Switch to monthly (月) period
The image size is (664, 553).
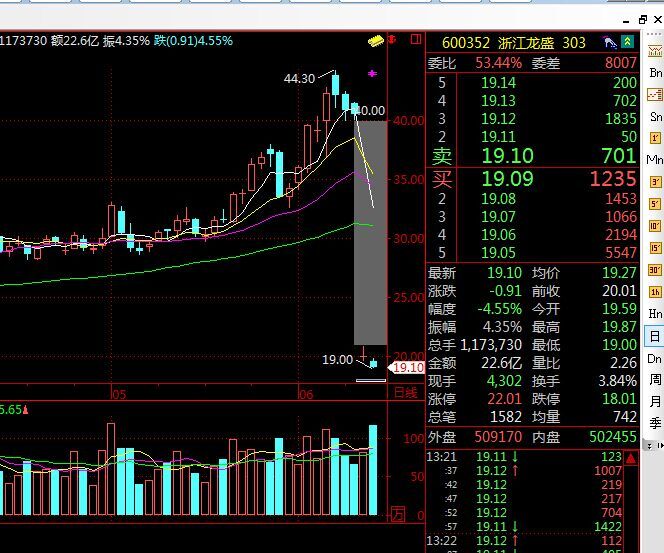[655, 402]
